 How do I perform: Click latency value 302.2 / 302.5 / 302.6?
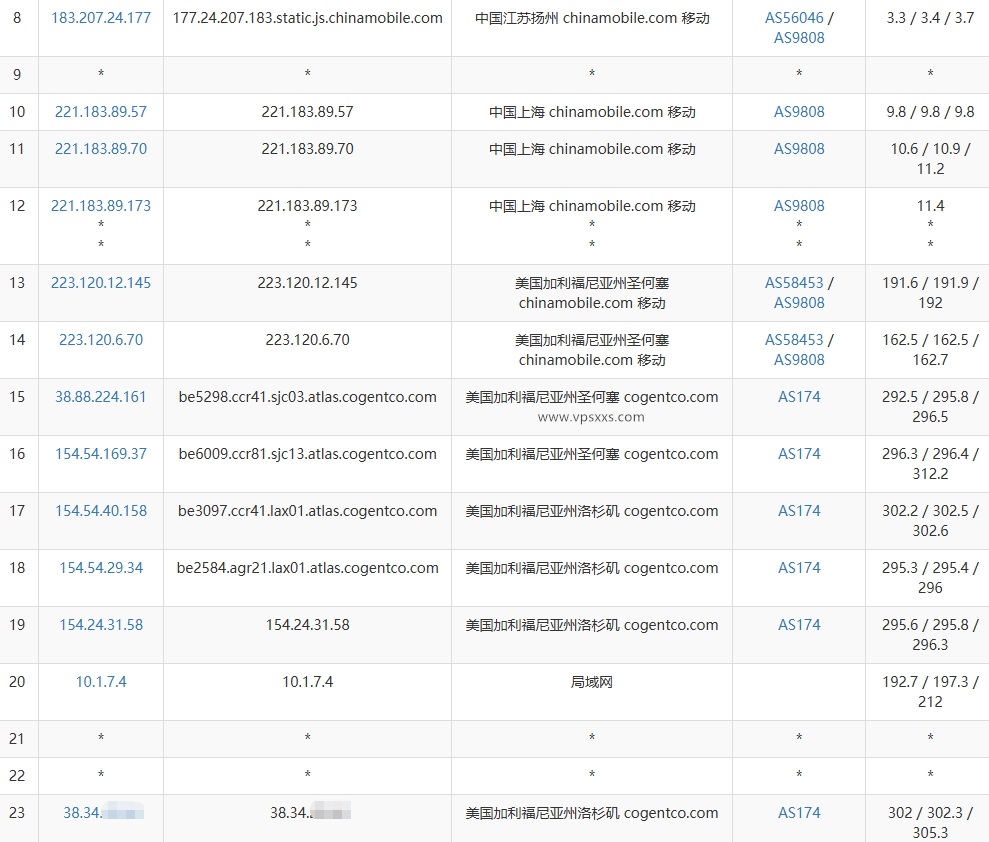930,521
